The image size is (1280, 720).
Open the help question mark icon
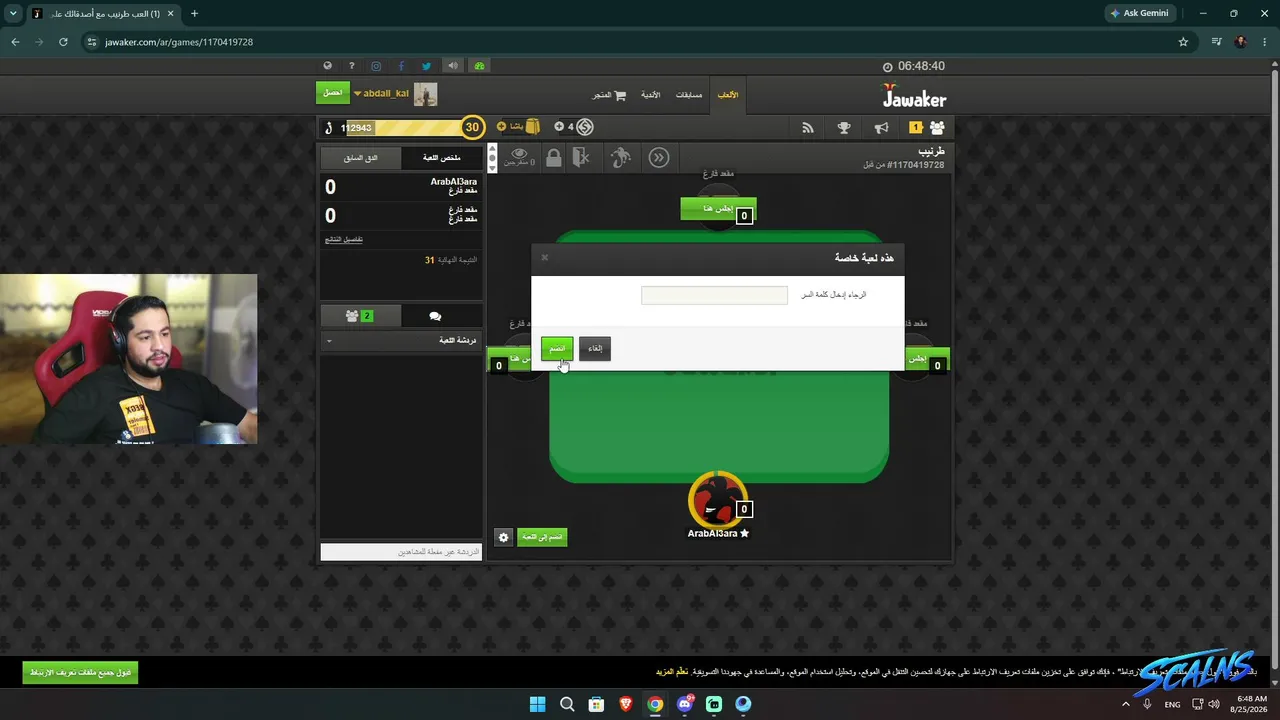click(351, 66)
